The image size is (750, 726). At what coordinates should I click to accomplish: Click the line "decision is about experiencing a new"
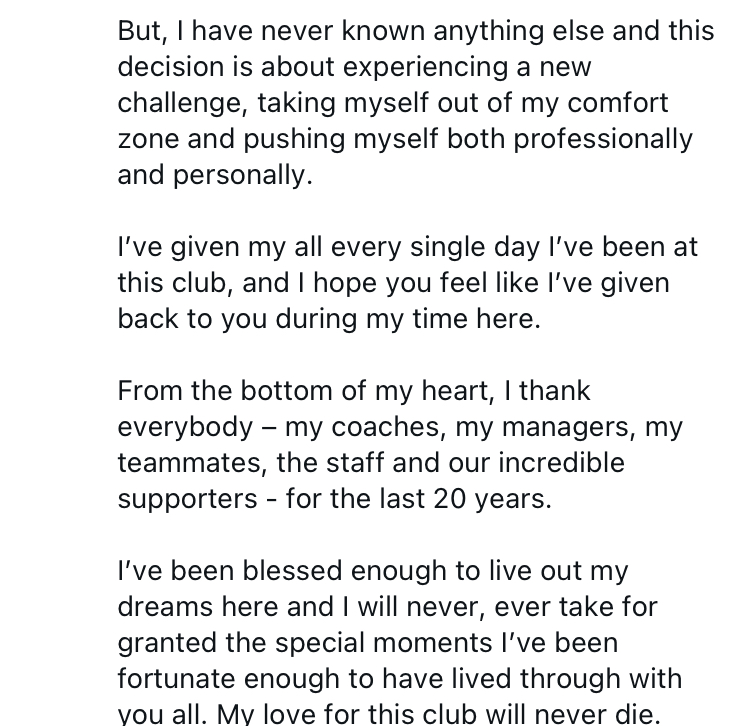354,67
